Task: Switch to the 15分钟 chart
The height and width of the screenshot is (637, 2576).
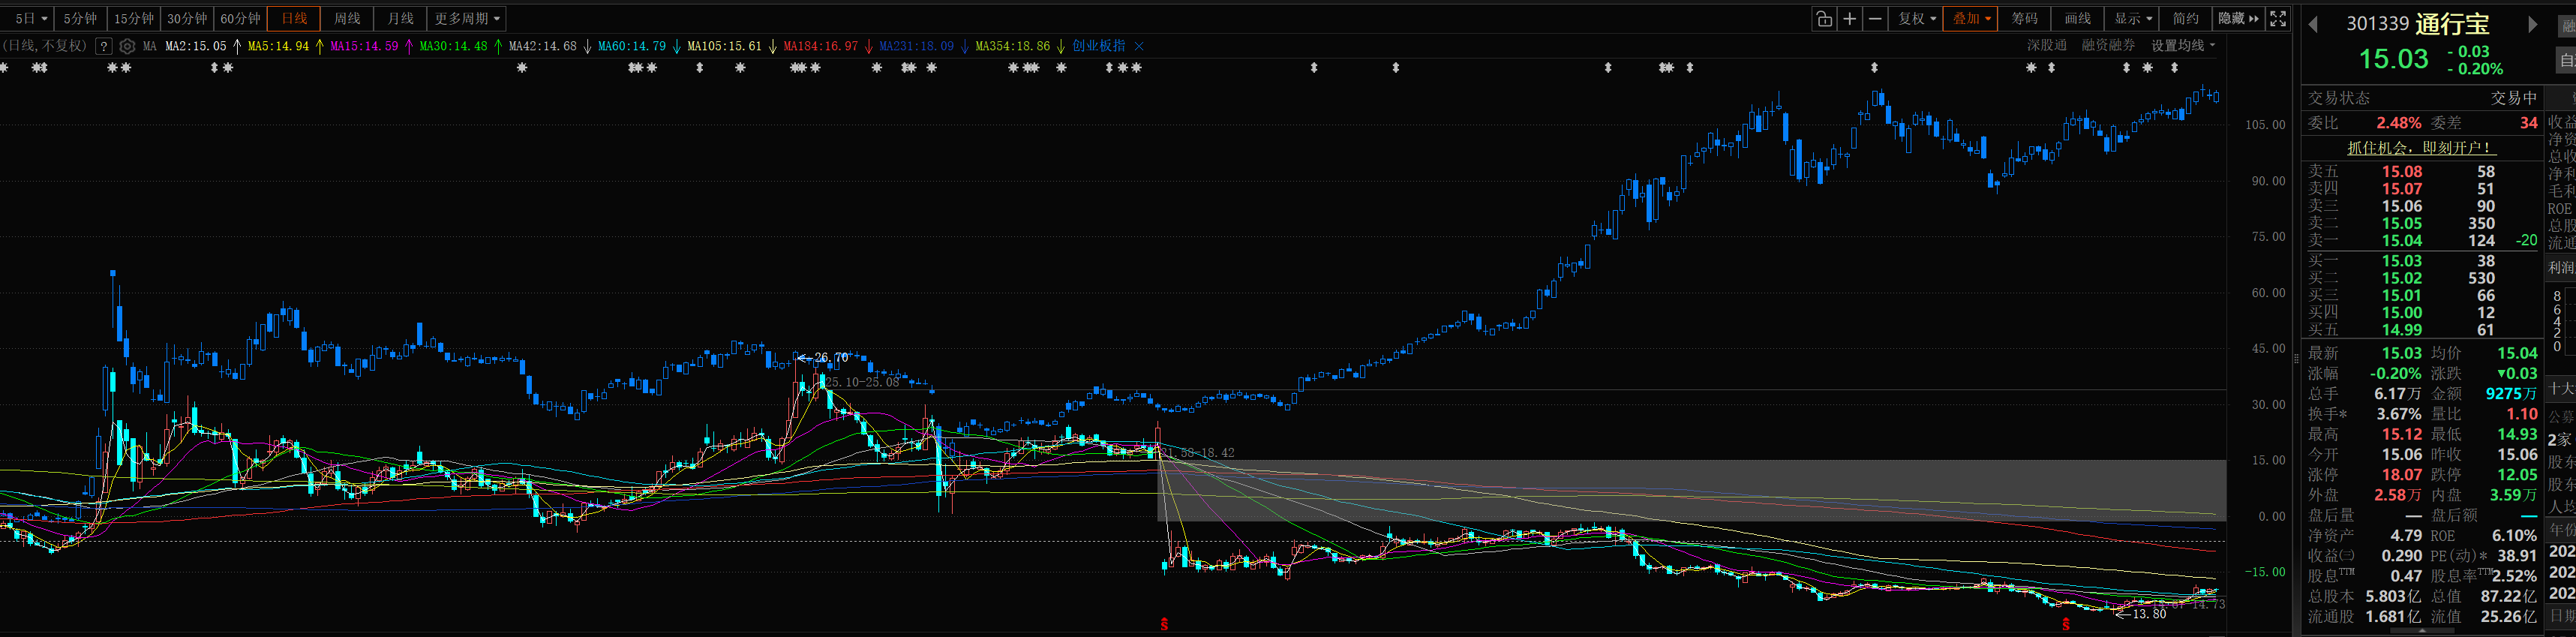Action: click(133, 19)
